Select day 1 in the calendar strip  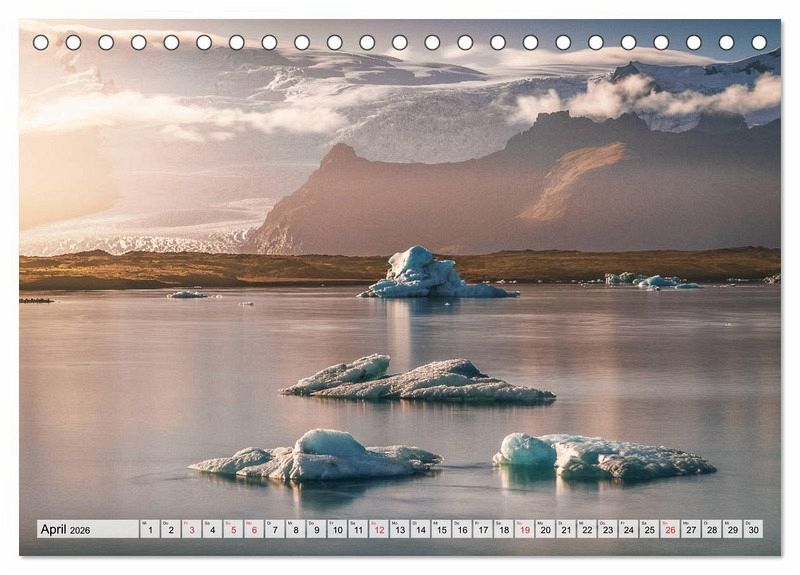coord(150,529)
